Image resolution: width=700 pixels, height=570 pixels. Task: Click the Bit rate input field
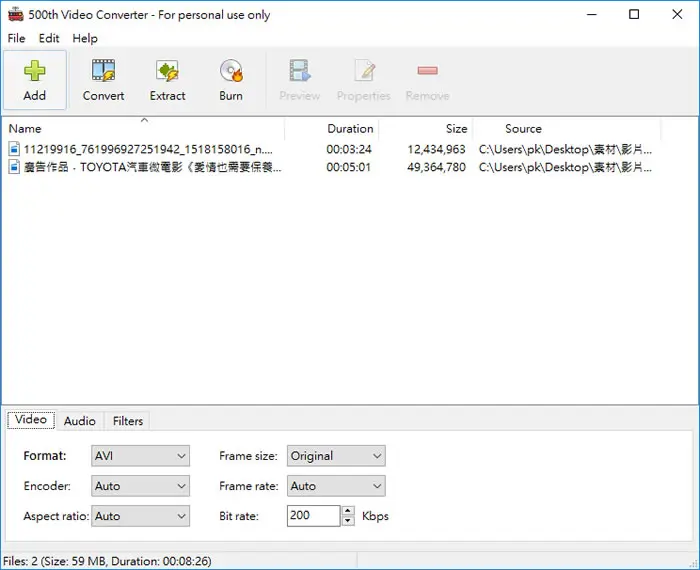point(314,516)
